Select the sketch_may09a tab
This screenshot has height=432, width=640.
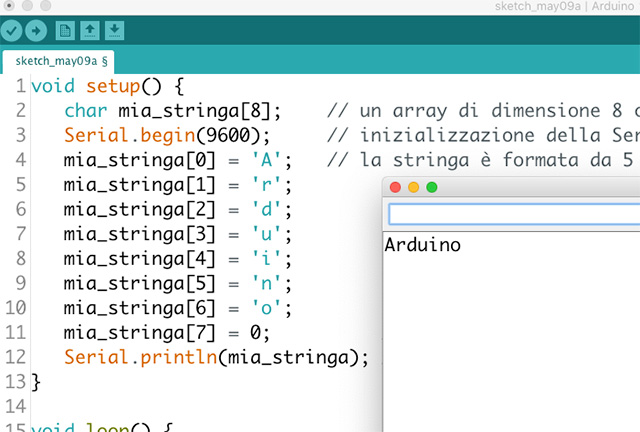click(58, 62)
